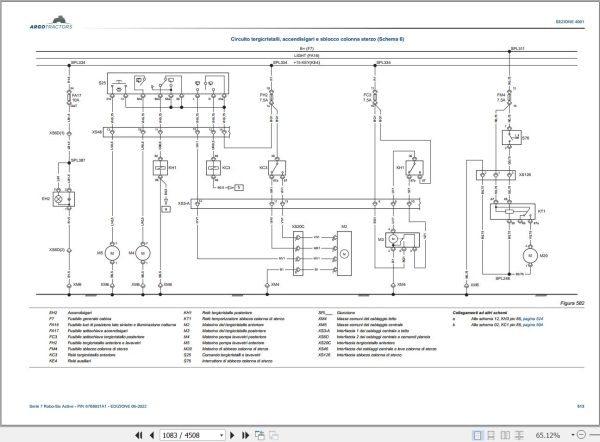The height and width of the screenshot is (442, 600).
Task: Go to the first page
Action: [x=139, y=435]
